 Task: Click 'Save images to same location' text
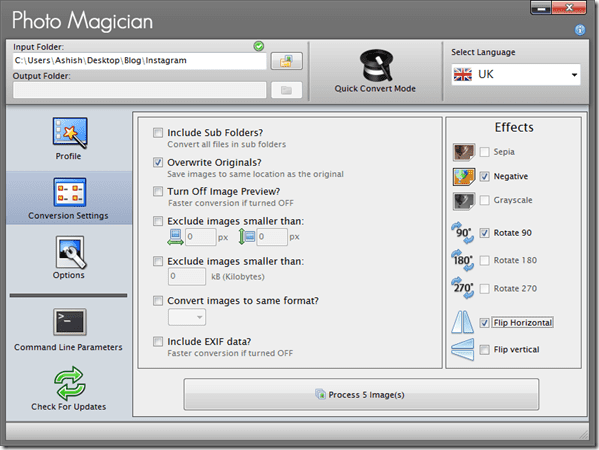point(256,174)
